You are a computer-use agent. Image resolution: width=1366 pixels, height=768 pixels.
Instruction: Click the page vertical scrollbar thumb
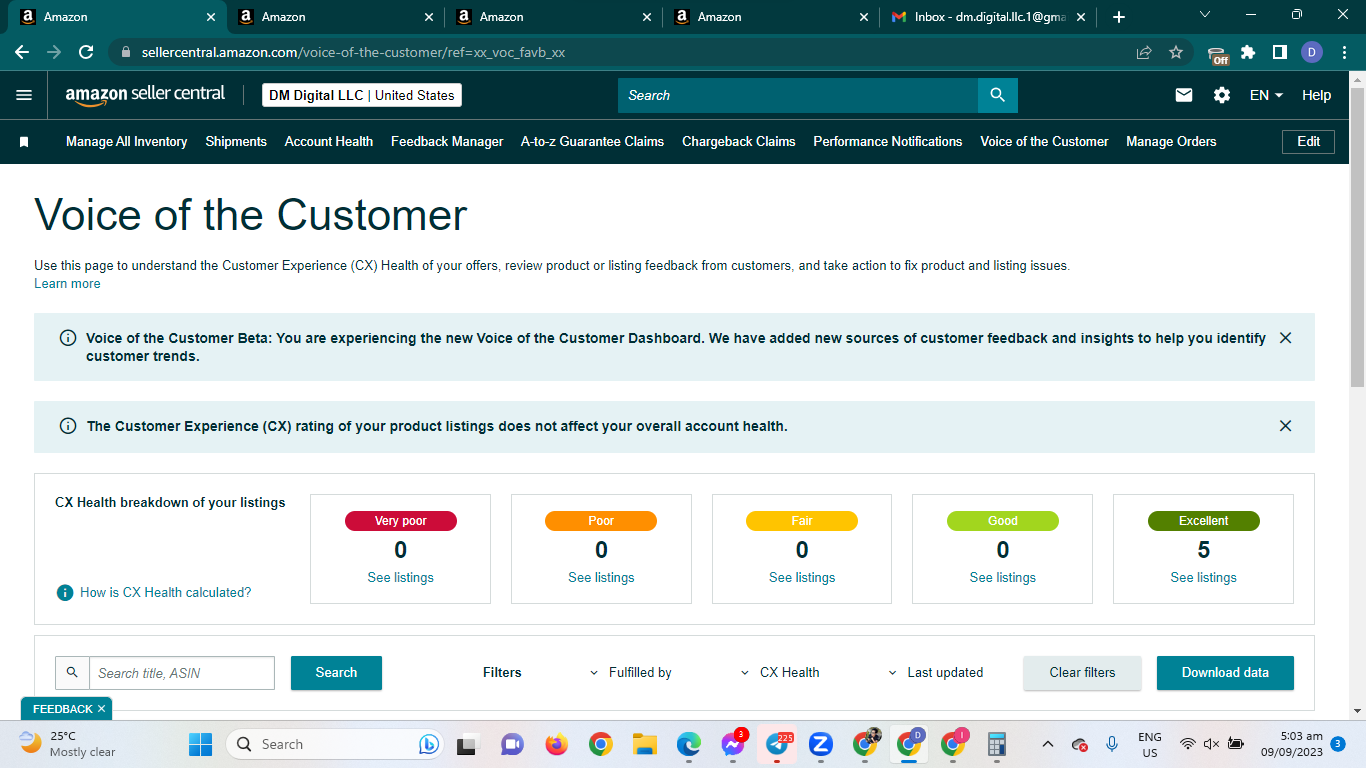coord(1357,236)
